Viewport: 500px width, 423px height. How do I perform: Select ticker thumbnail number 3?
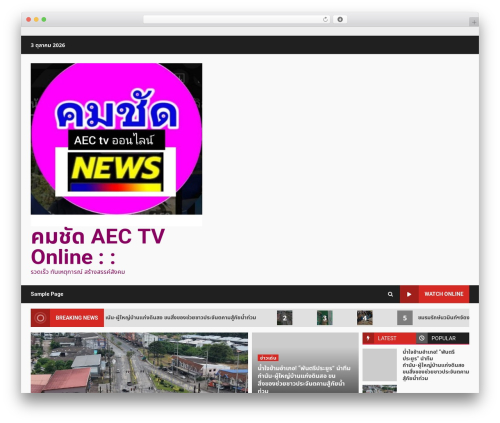pos(324,318)
